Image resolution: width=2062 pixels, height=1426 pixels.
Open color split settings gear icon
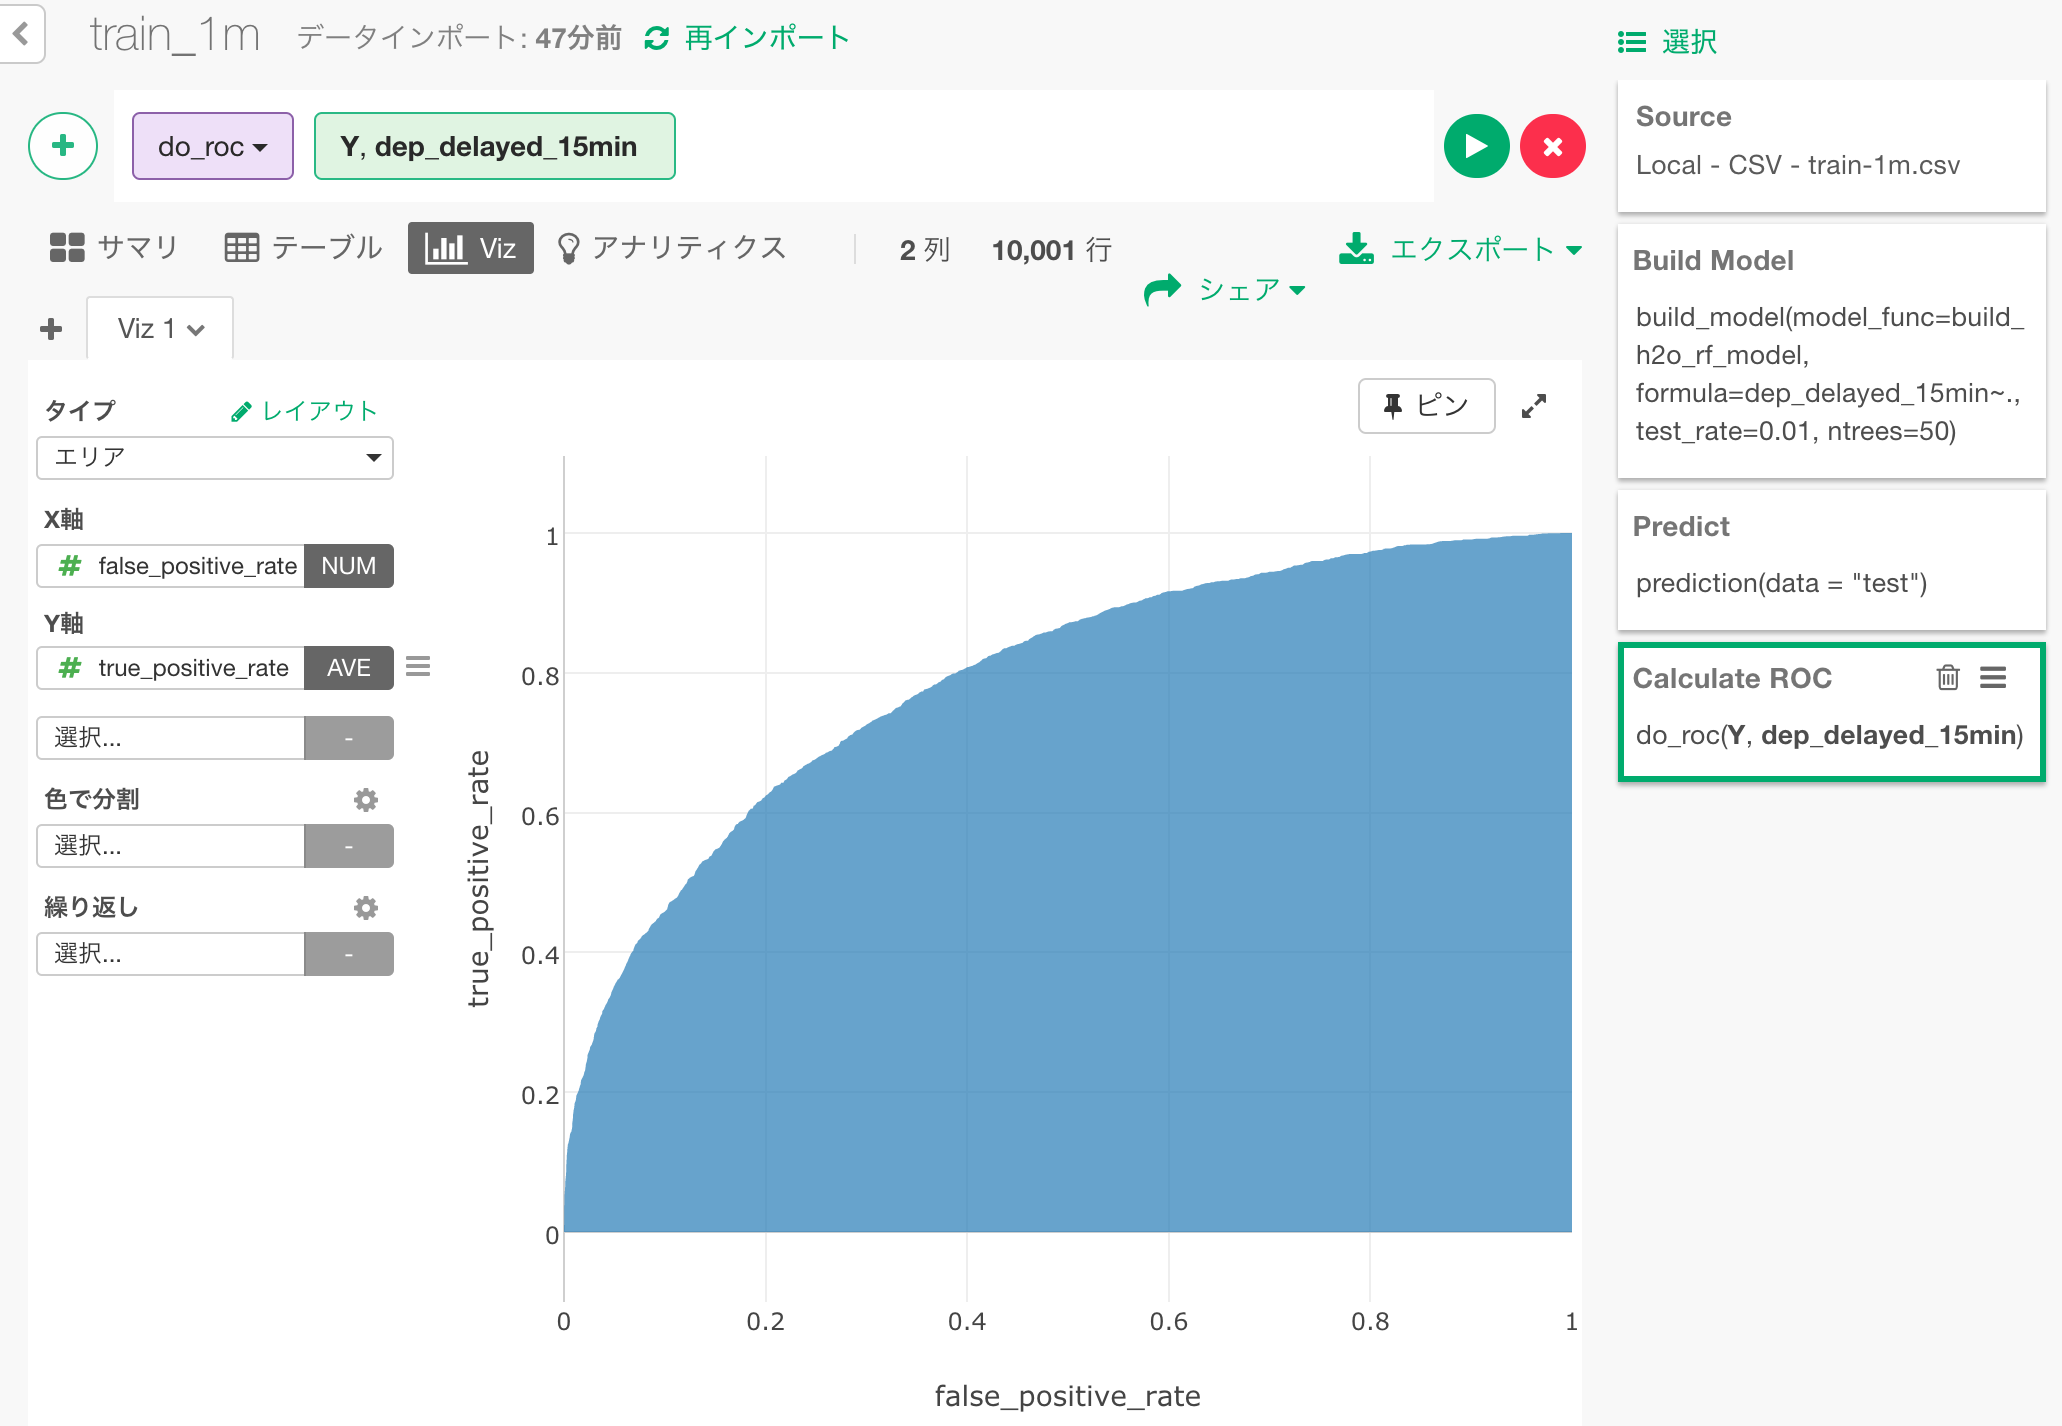[x=366, y=799]
